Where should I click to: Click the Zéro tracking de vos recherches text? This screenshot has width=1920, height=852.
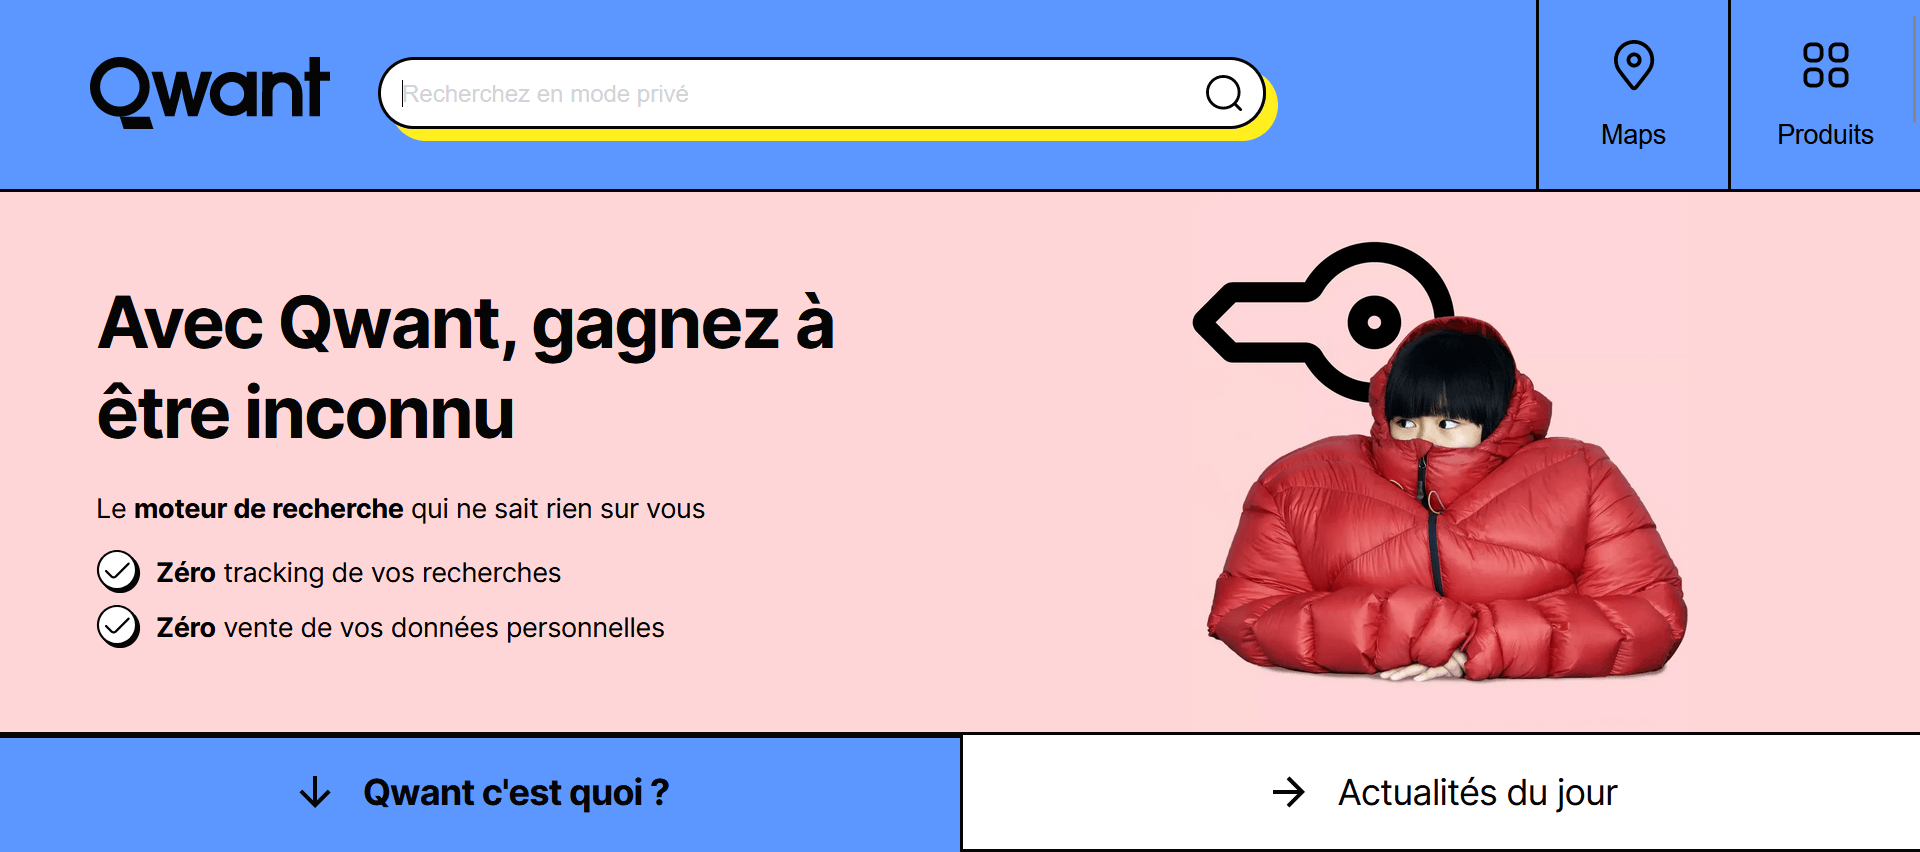[x=359, y=573]
